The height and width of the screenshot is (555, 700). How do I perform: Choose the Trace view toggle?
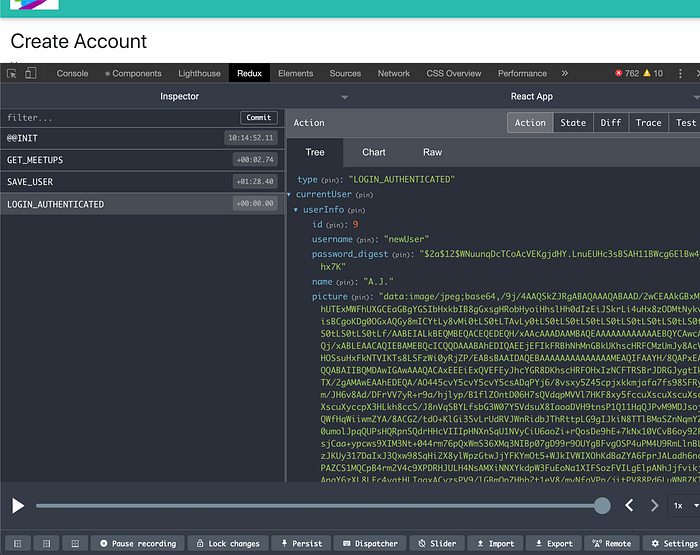point(648,123)
